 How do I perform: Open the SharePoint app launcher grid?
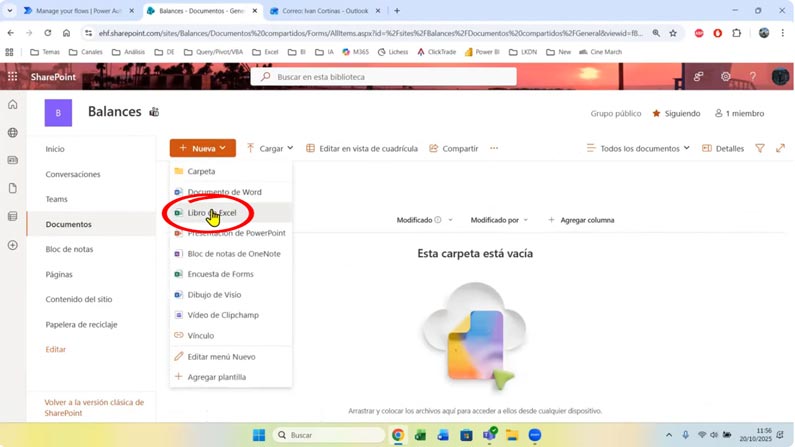coord(13,77)
